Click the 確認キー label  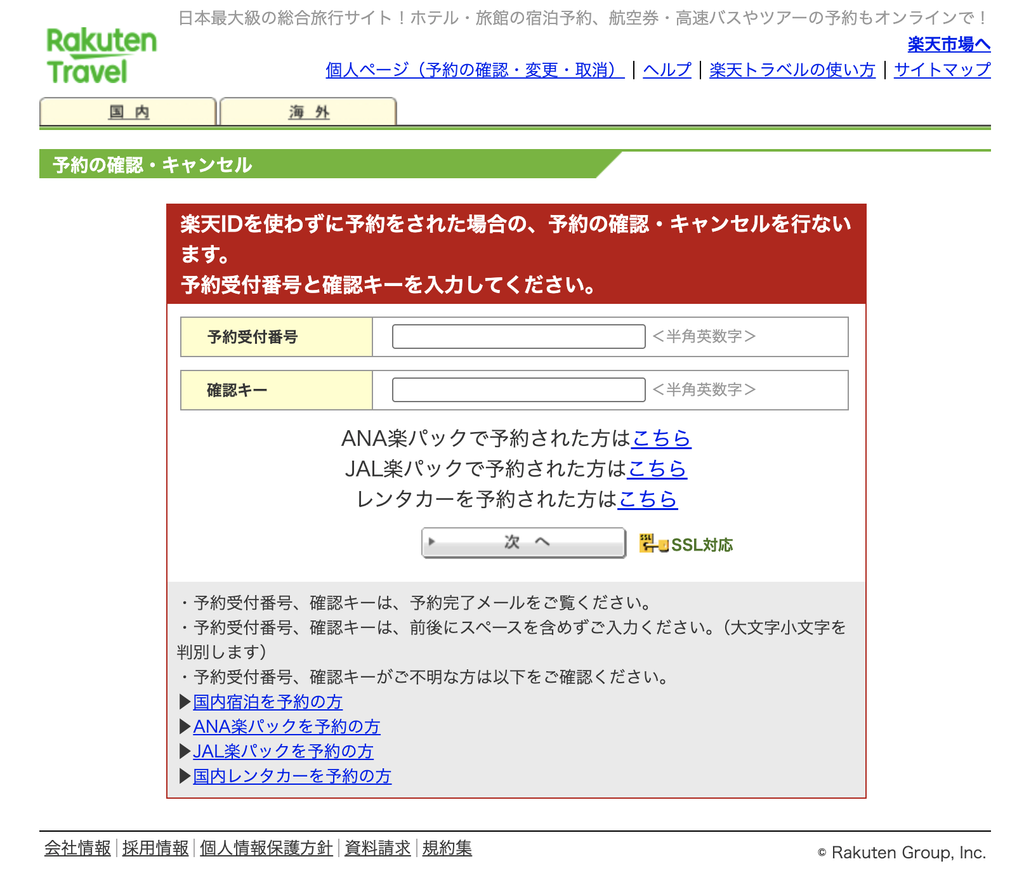(x=237, y=391)
